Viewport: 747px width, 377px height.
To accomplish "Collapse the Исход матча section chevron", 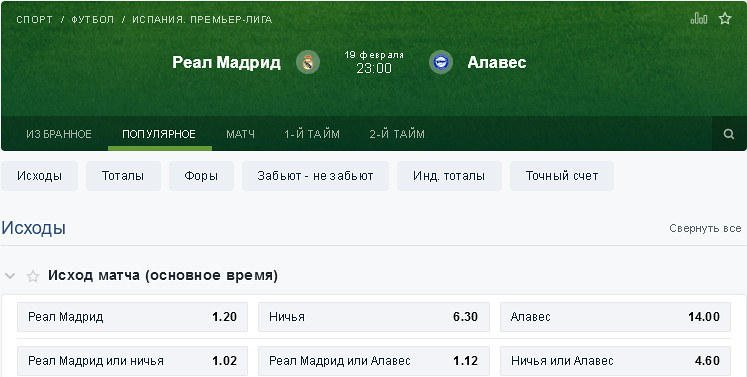I will [x=10, y=276].
